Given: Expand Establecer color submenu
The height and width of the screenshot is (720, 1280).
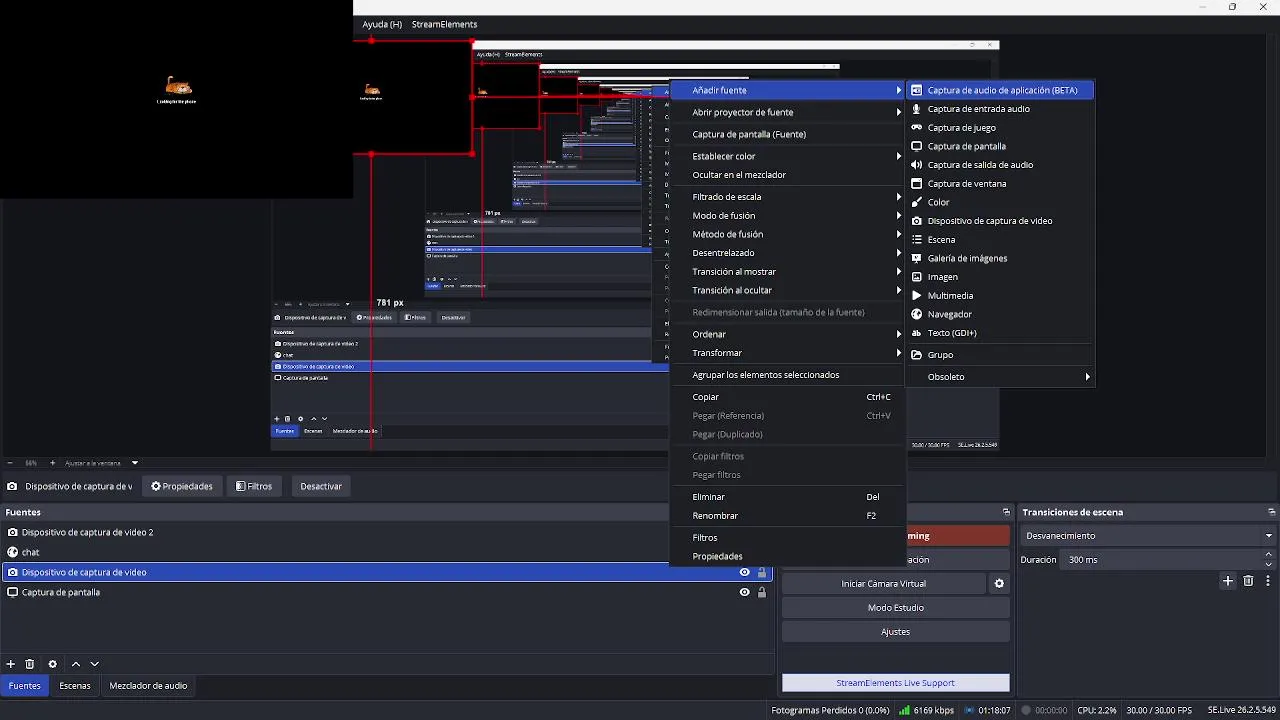Looking at the screenshot, I should 788,156.
